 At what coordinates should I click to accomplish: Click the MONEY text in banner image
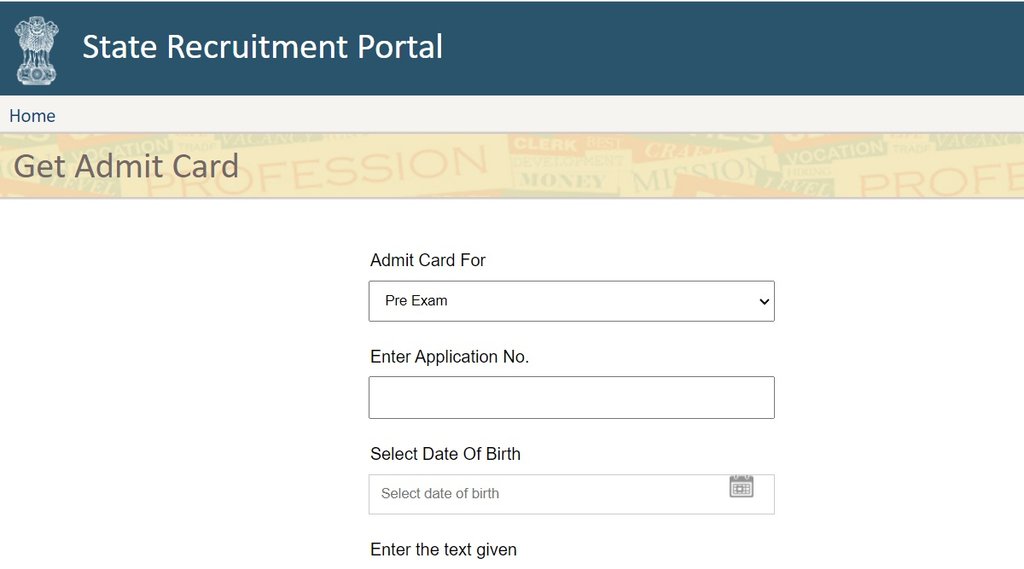tap(563, 181)
